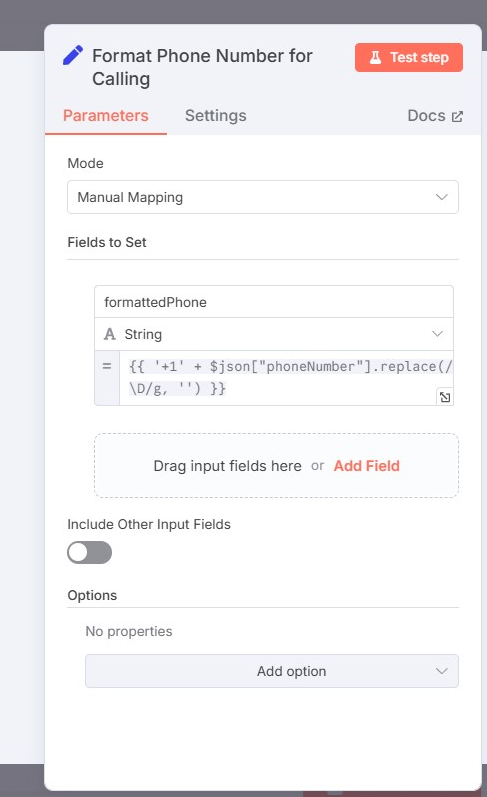Click the Mode dropdown chevron arrow

click(442, 197)
